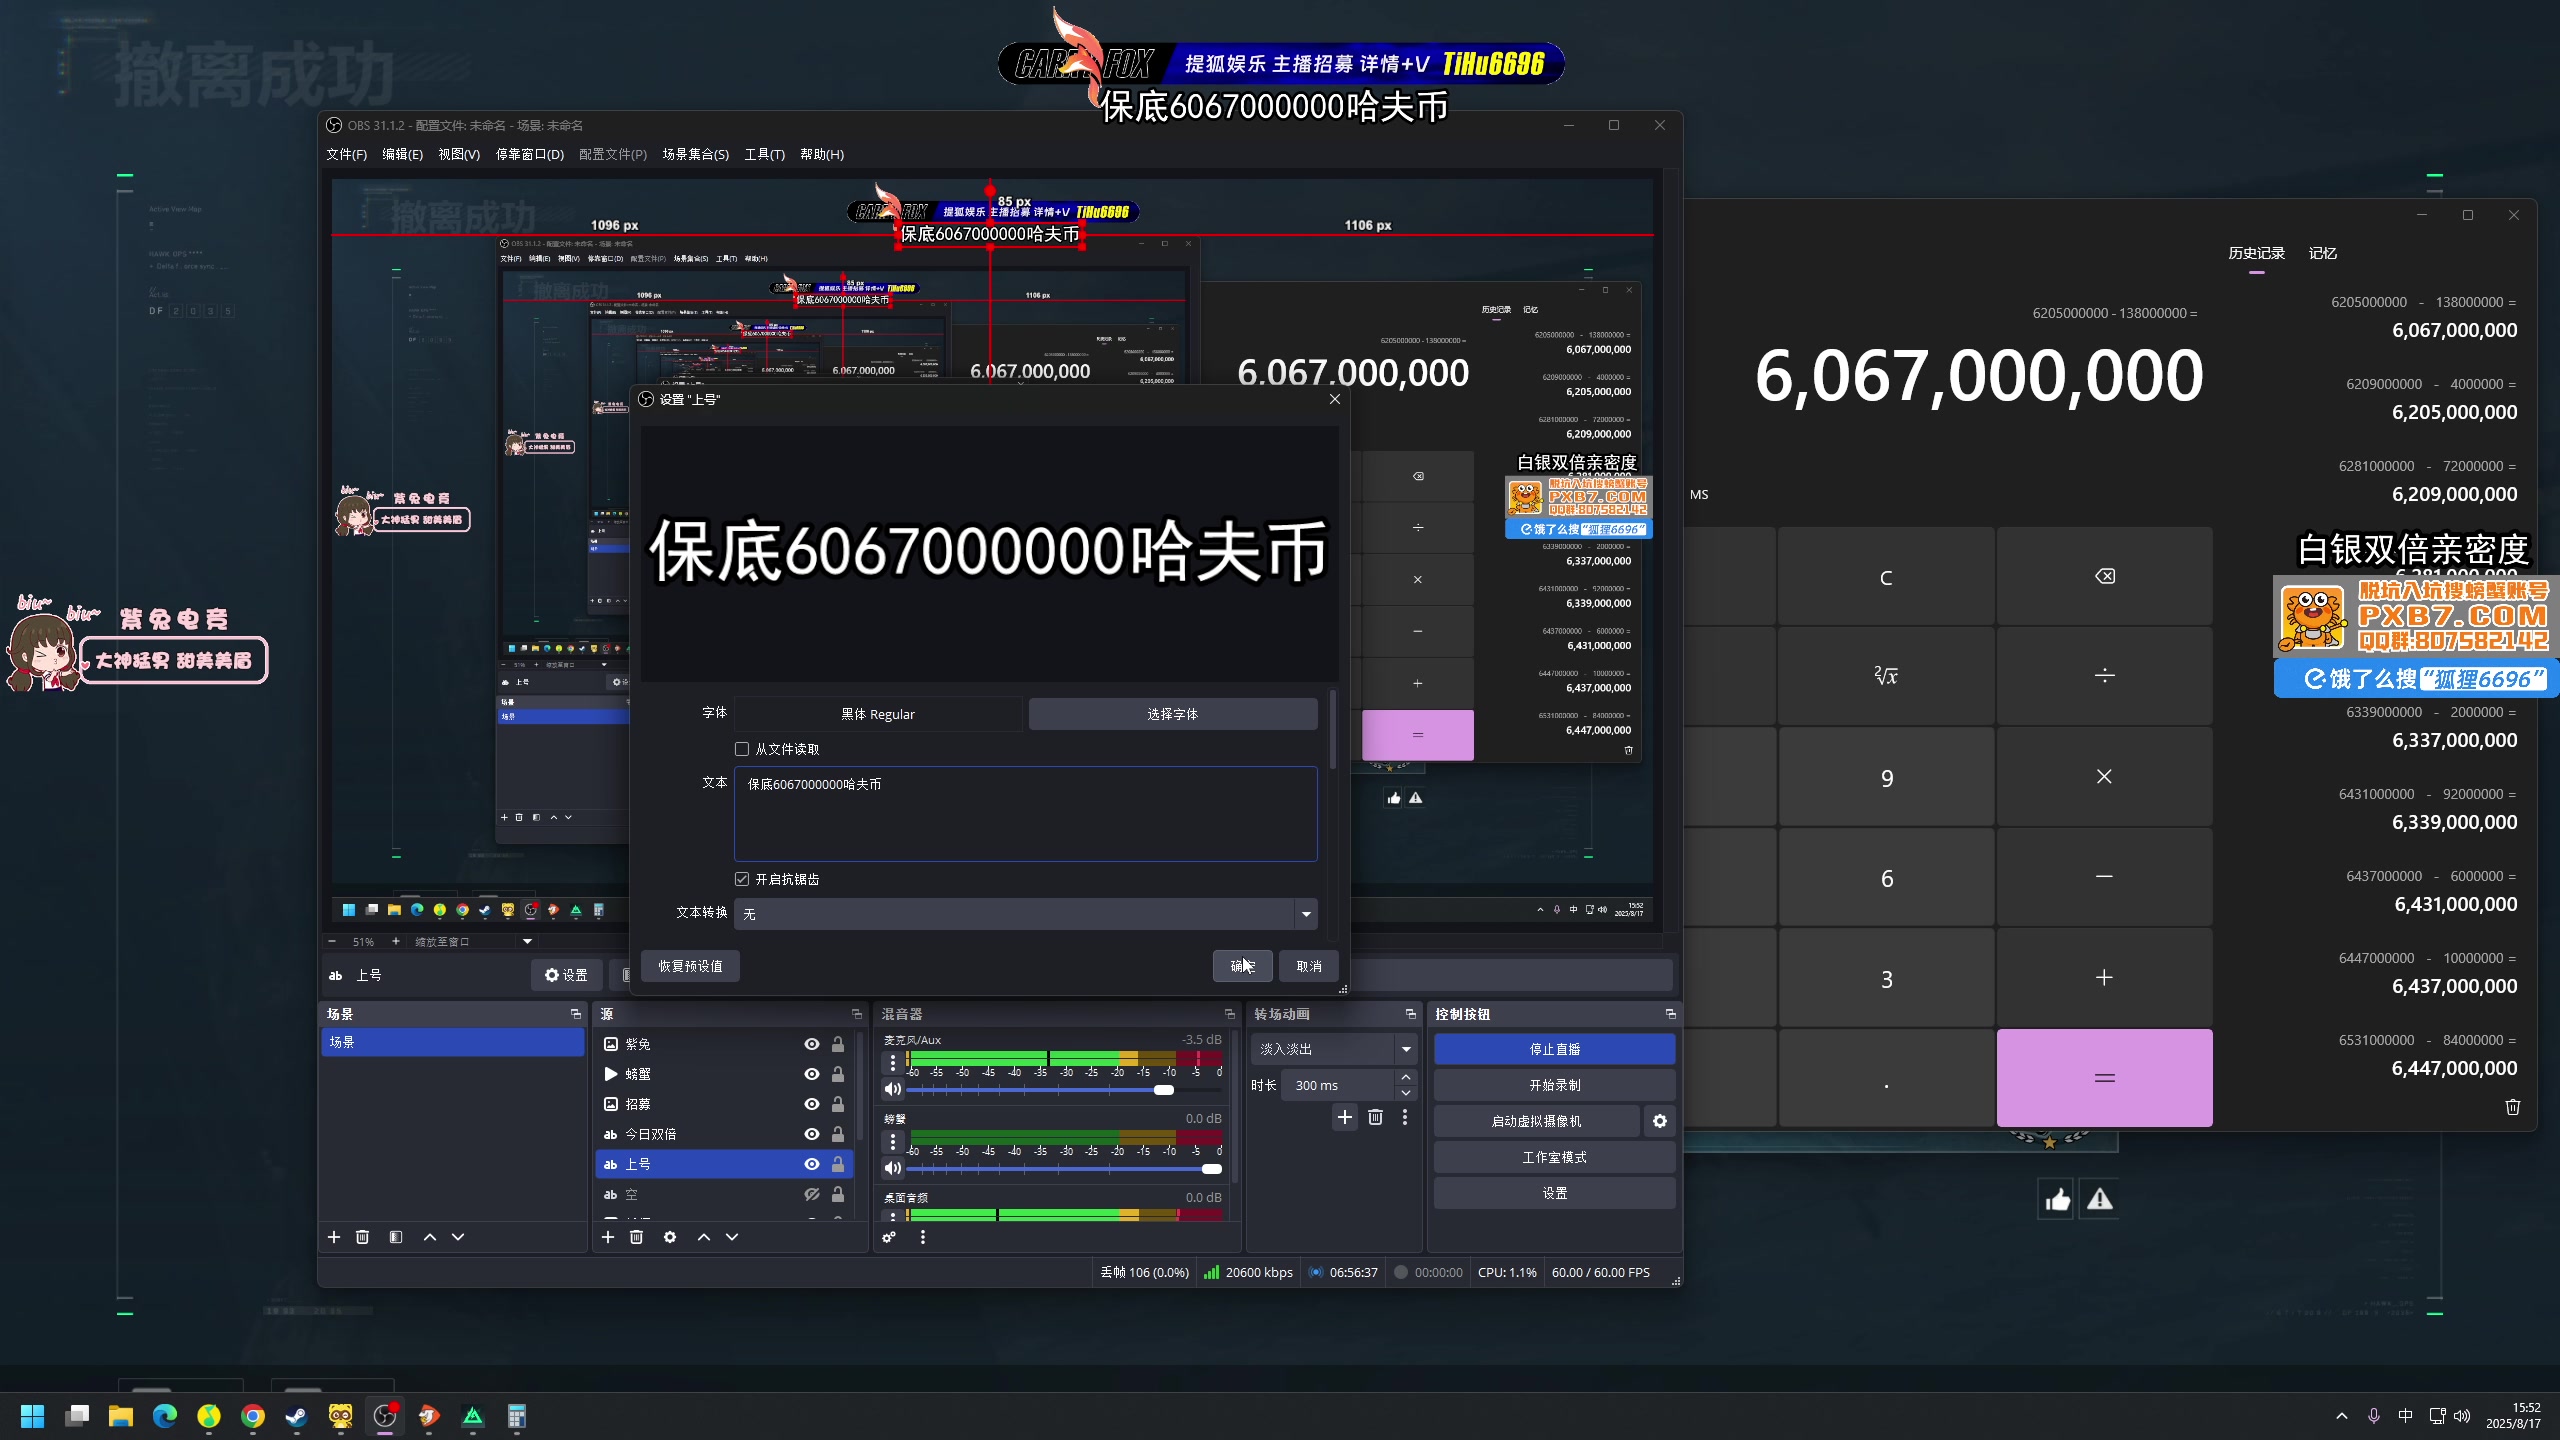The image size is (2560, 1440).
Task: Open advanced audio properties gears icon
Action: (x=889, y=1237)
